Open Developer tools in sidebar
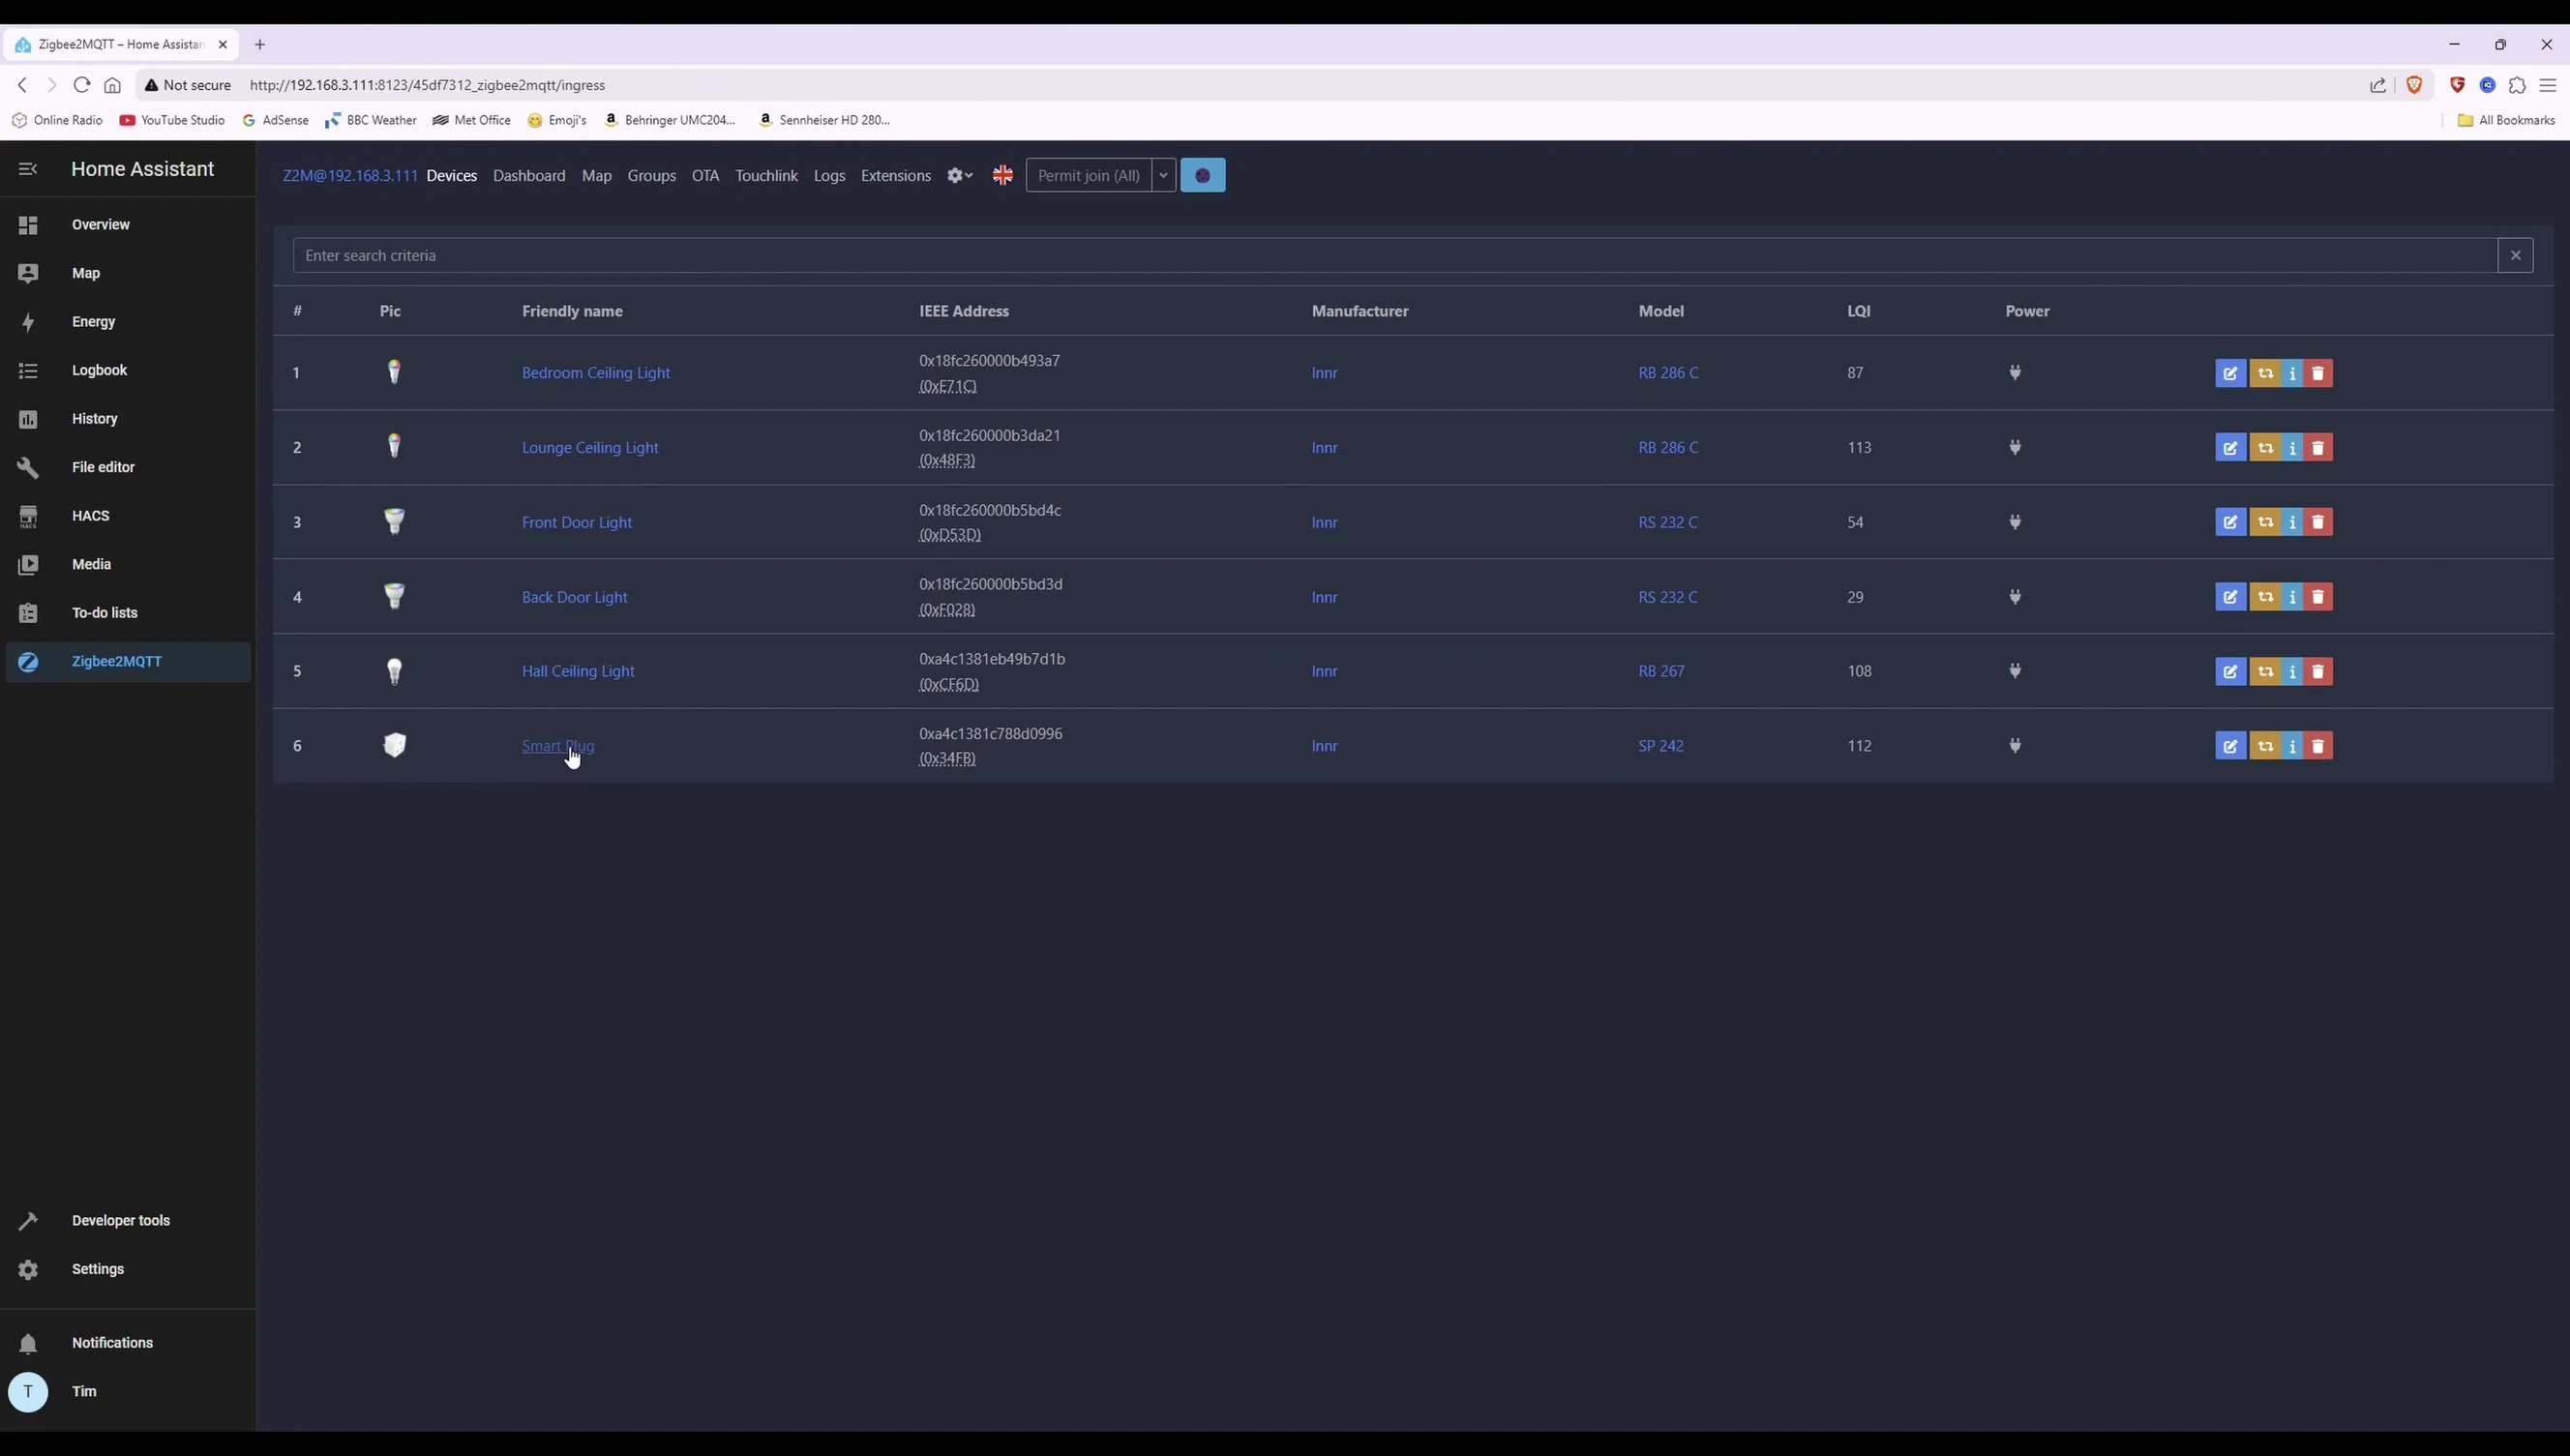This screenshot has height=1456, width=2570. [128, 1221]
